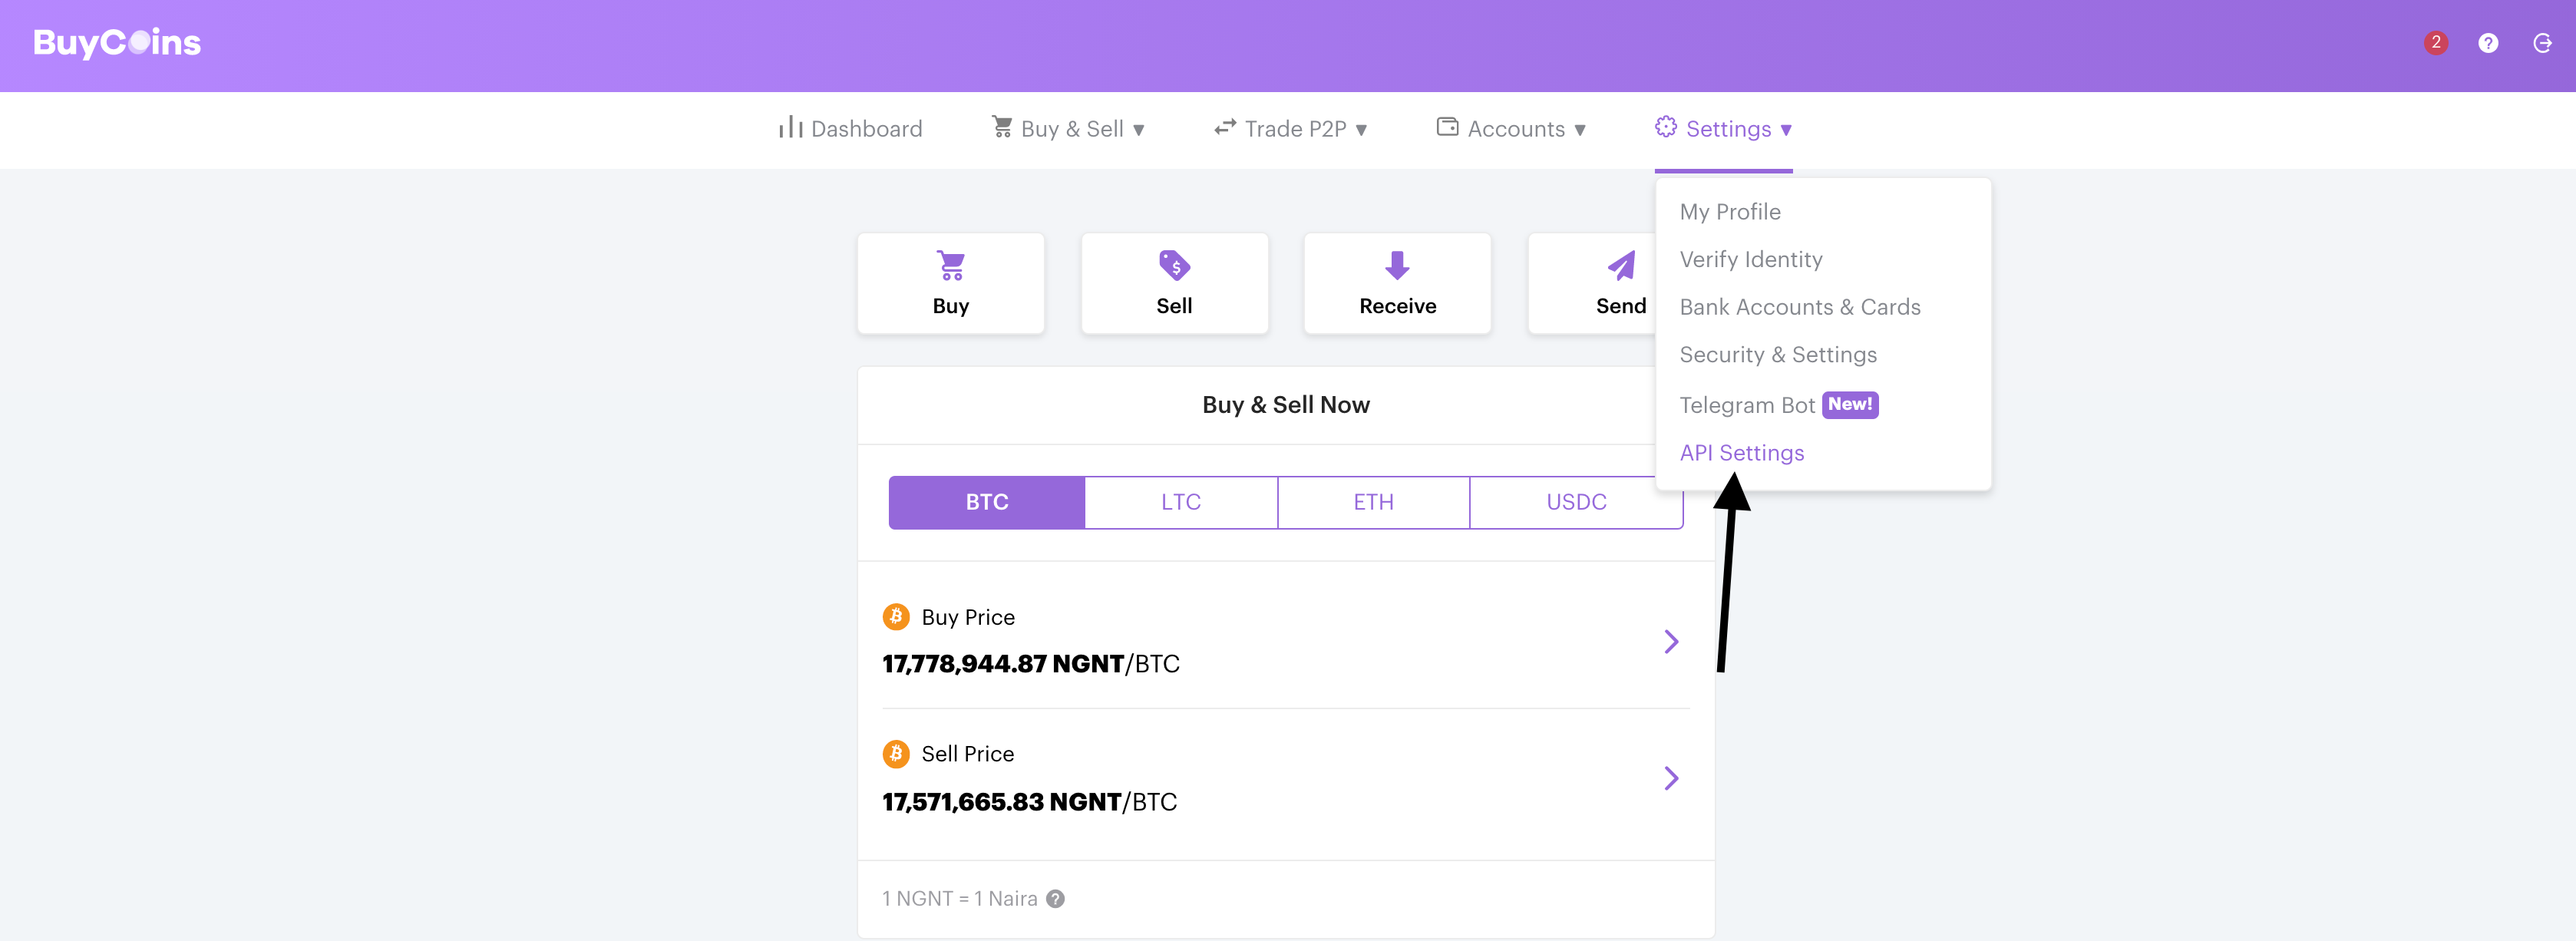Open My Profile settings page

click(x=1730, y=210)
